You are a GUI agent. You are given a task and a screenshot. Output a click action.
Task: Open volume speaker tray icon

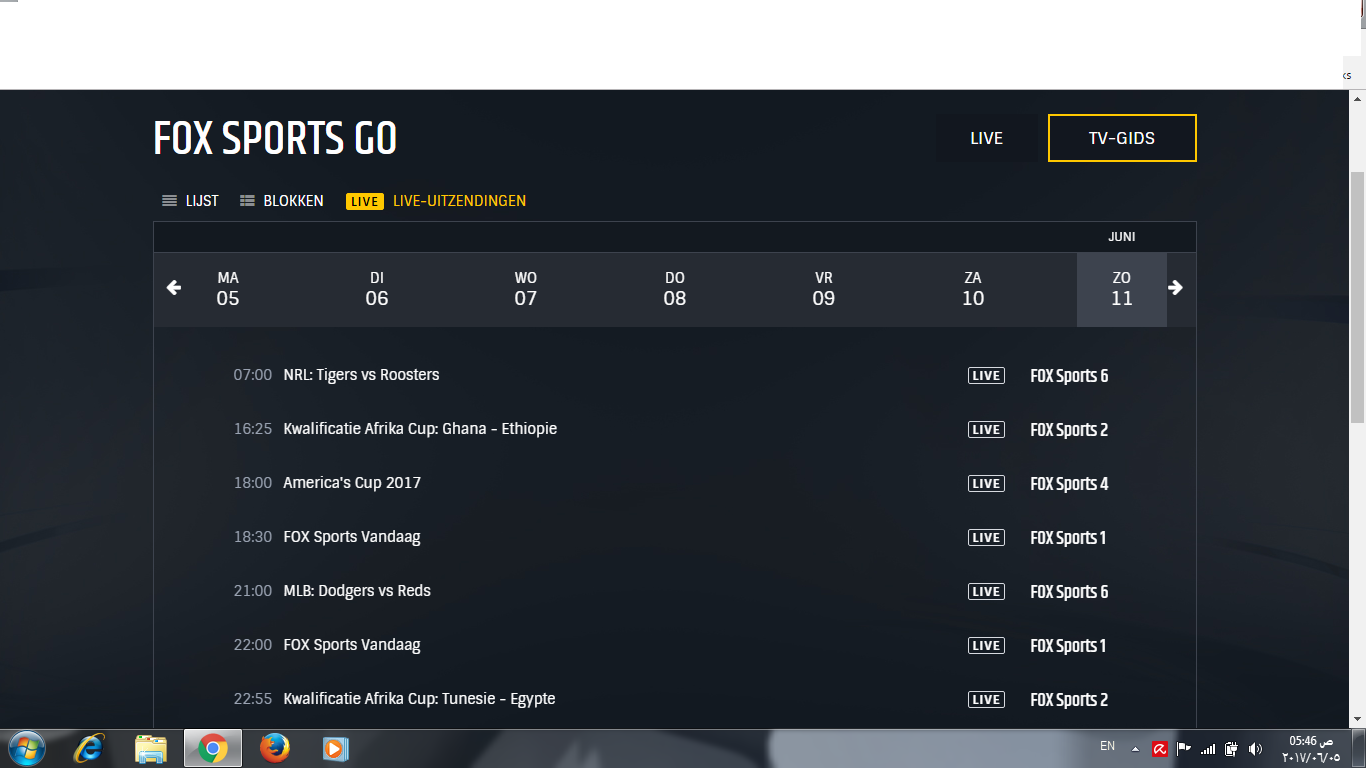1256,749
